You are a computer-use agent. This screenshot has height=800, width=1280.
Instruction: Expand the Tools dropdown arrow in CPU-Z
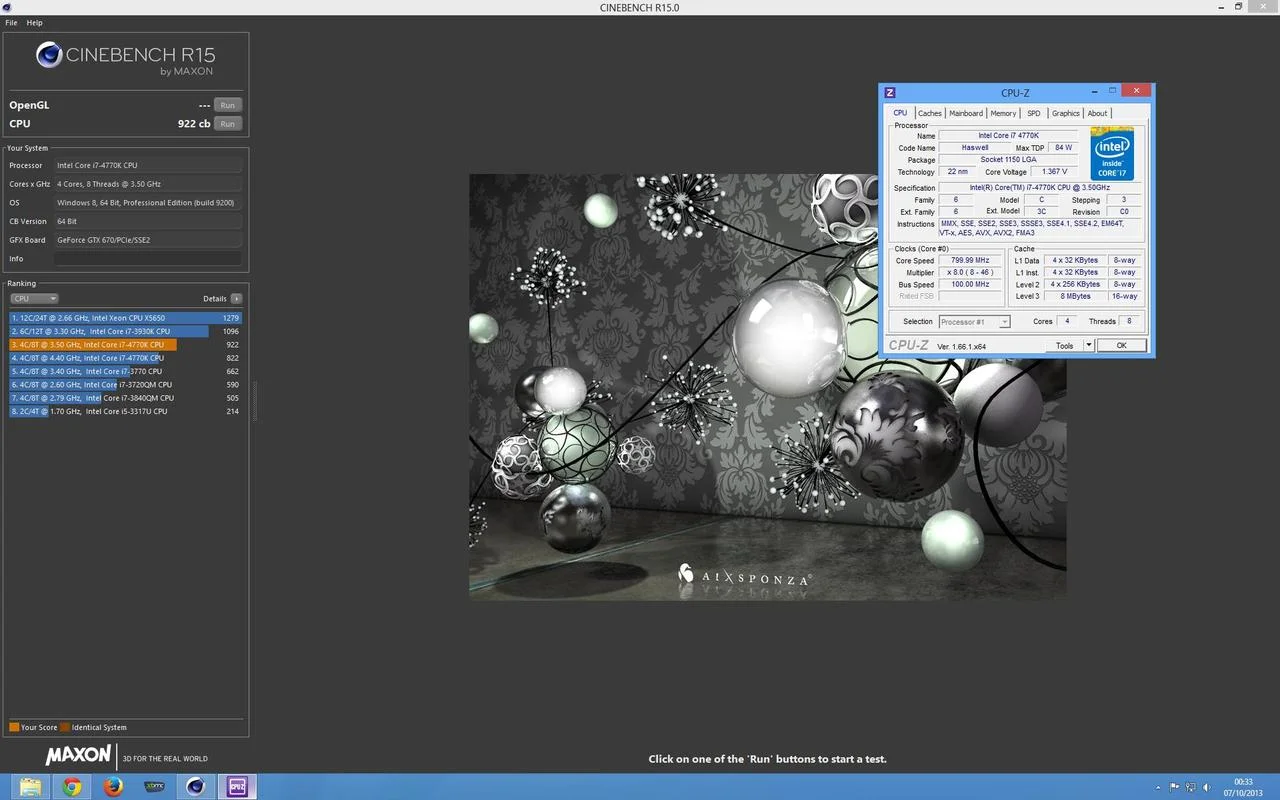click(1089, 345)
